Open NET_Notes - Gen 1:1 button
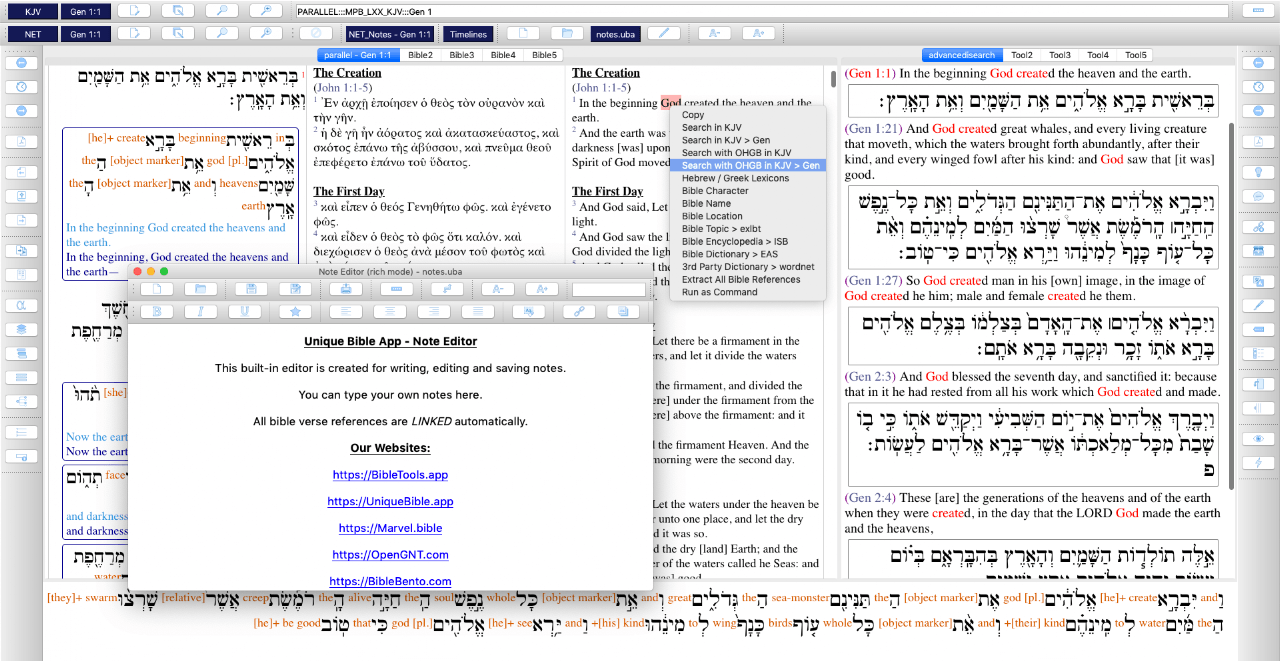 tap(389, 34)
